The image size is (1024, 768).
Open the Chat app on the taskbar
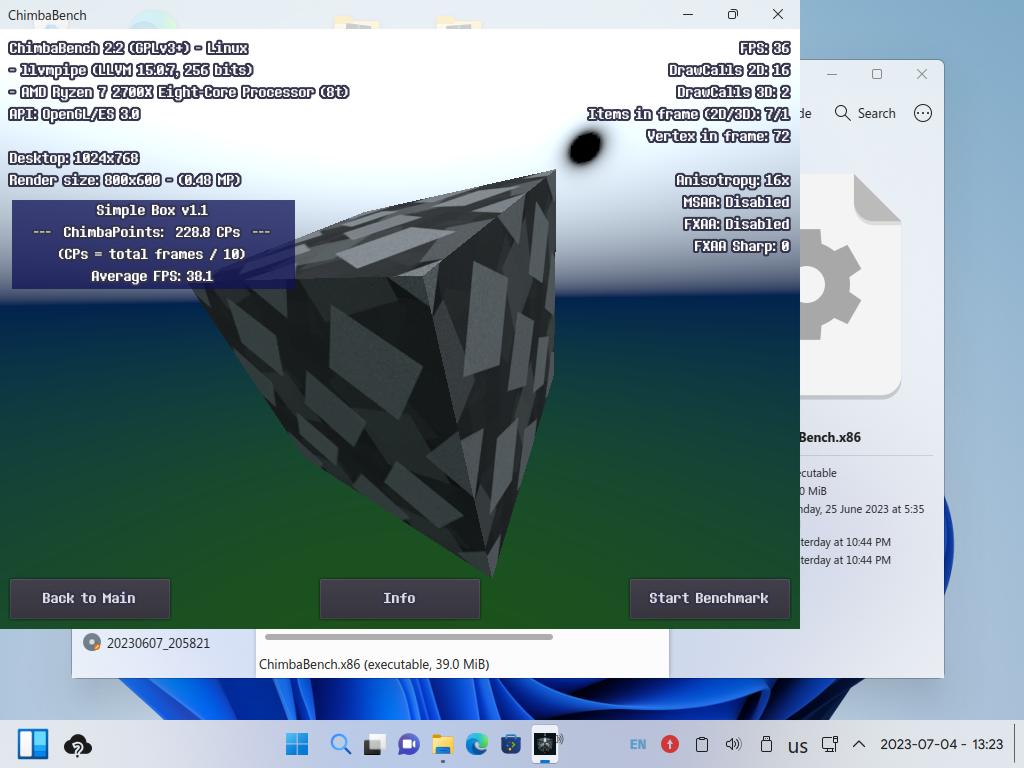pos(409,744)
